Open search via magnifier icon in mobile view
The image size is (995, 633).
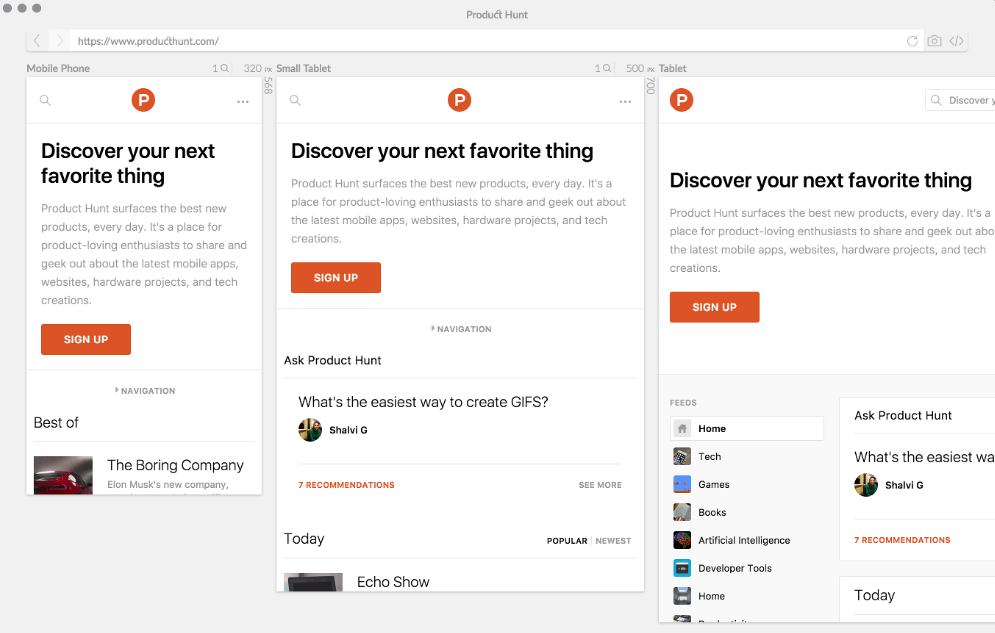44,100
